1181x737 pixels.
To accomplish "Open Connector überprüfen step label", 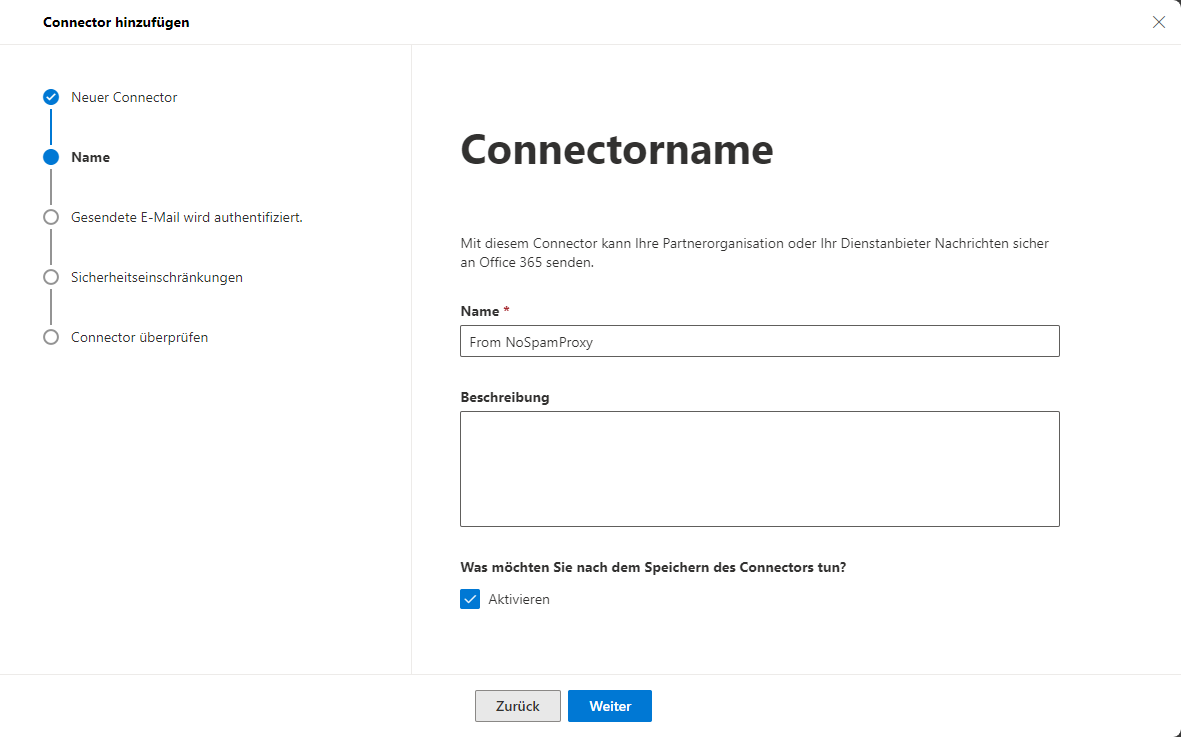I will click(x=139, y=337).
